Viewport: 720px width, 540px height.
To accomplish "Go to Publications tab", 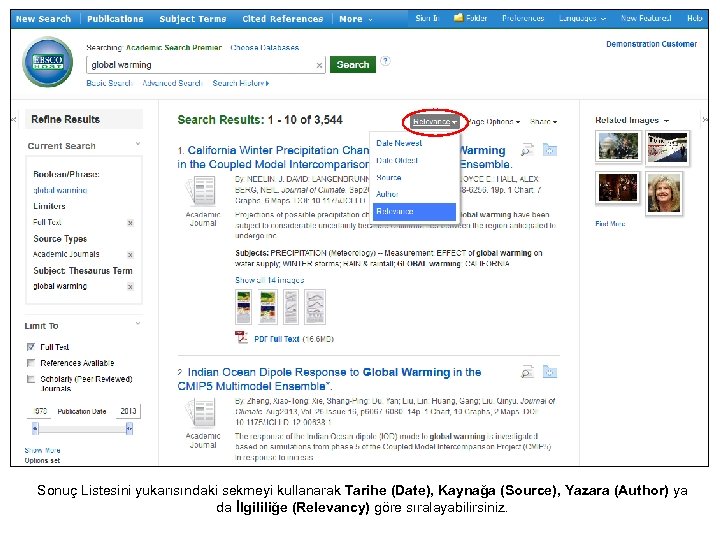I will (115, 19).
